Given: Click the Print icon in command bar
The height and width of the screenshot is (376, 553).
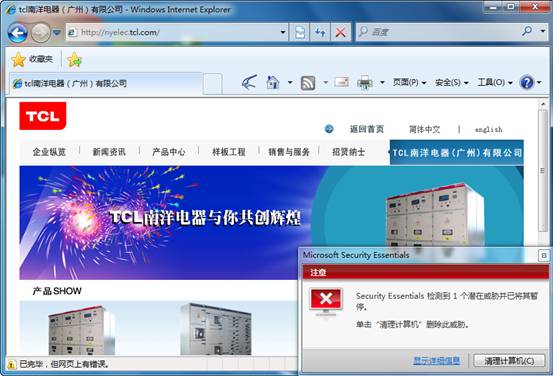Looking at the screenshot, I should [x=365, y=83].
